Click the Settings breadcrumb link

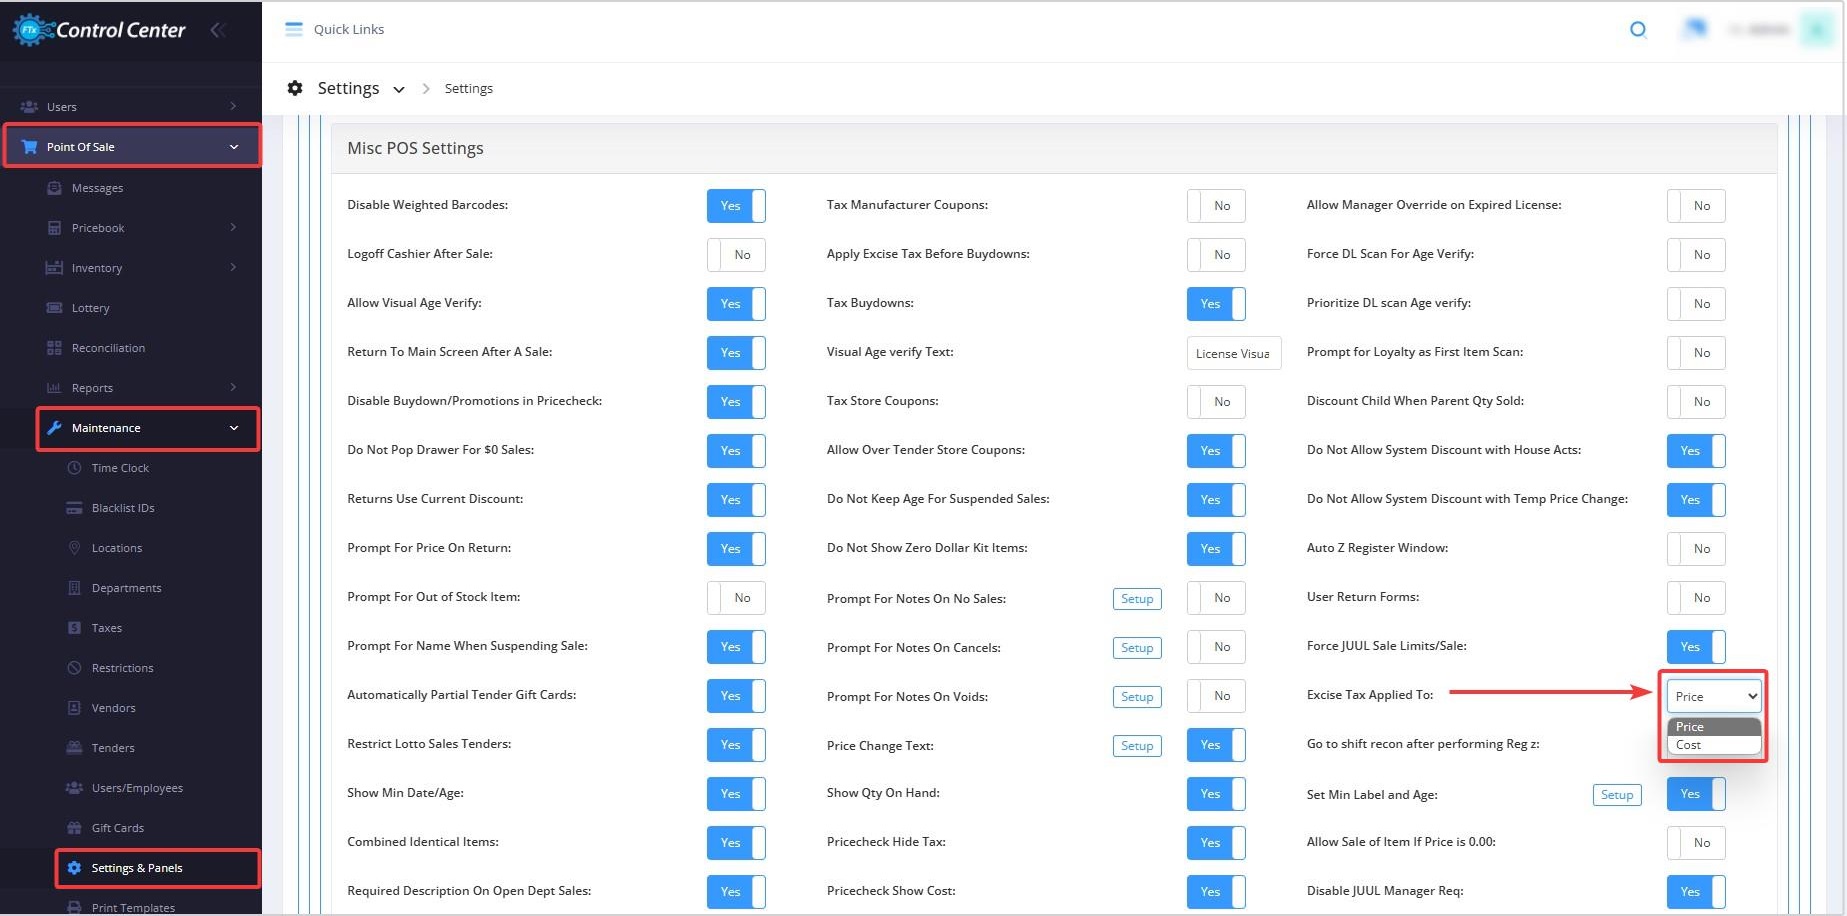[468, 88]
